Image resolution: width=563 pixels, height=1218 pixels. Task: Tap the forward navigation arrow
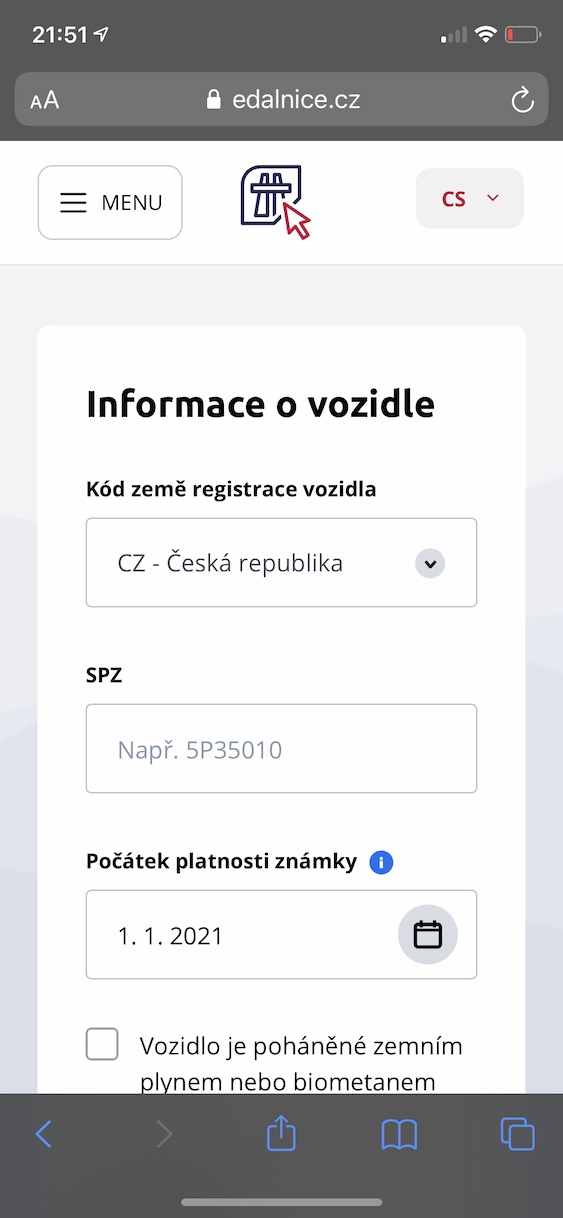(165, 1134)
